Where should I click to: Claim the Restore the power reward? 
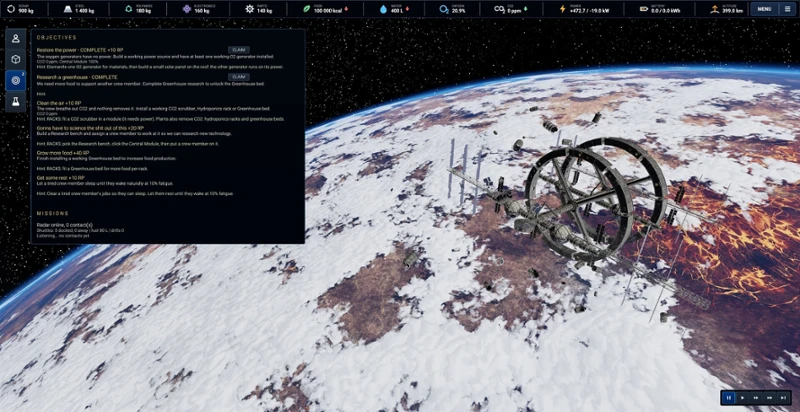[238, 50]
